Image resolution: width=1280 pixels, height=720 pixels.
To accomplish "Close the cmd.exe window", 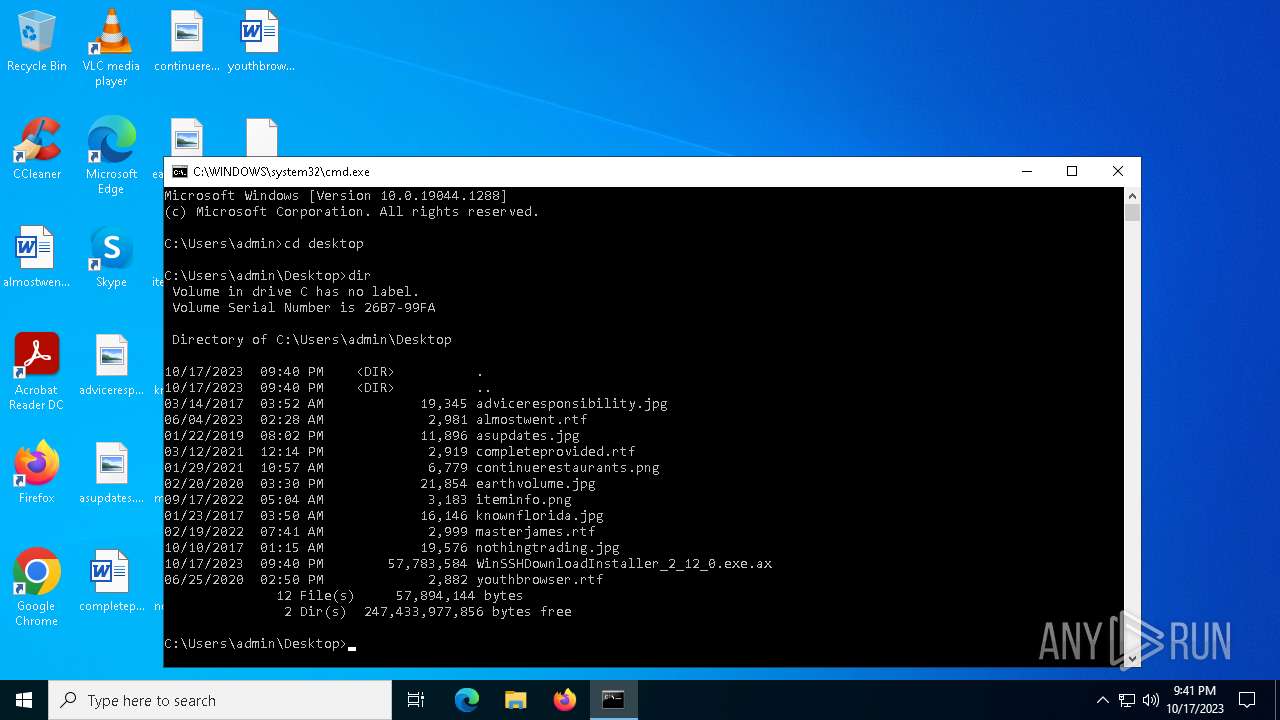I will coord(1118,172).
